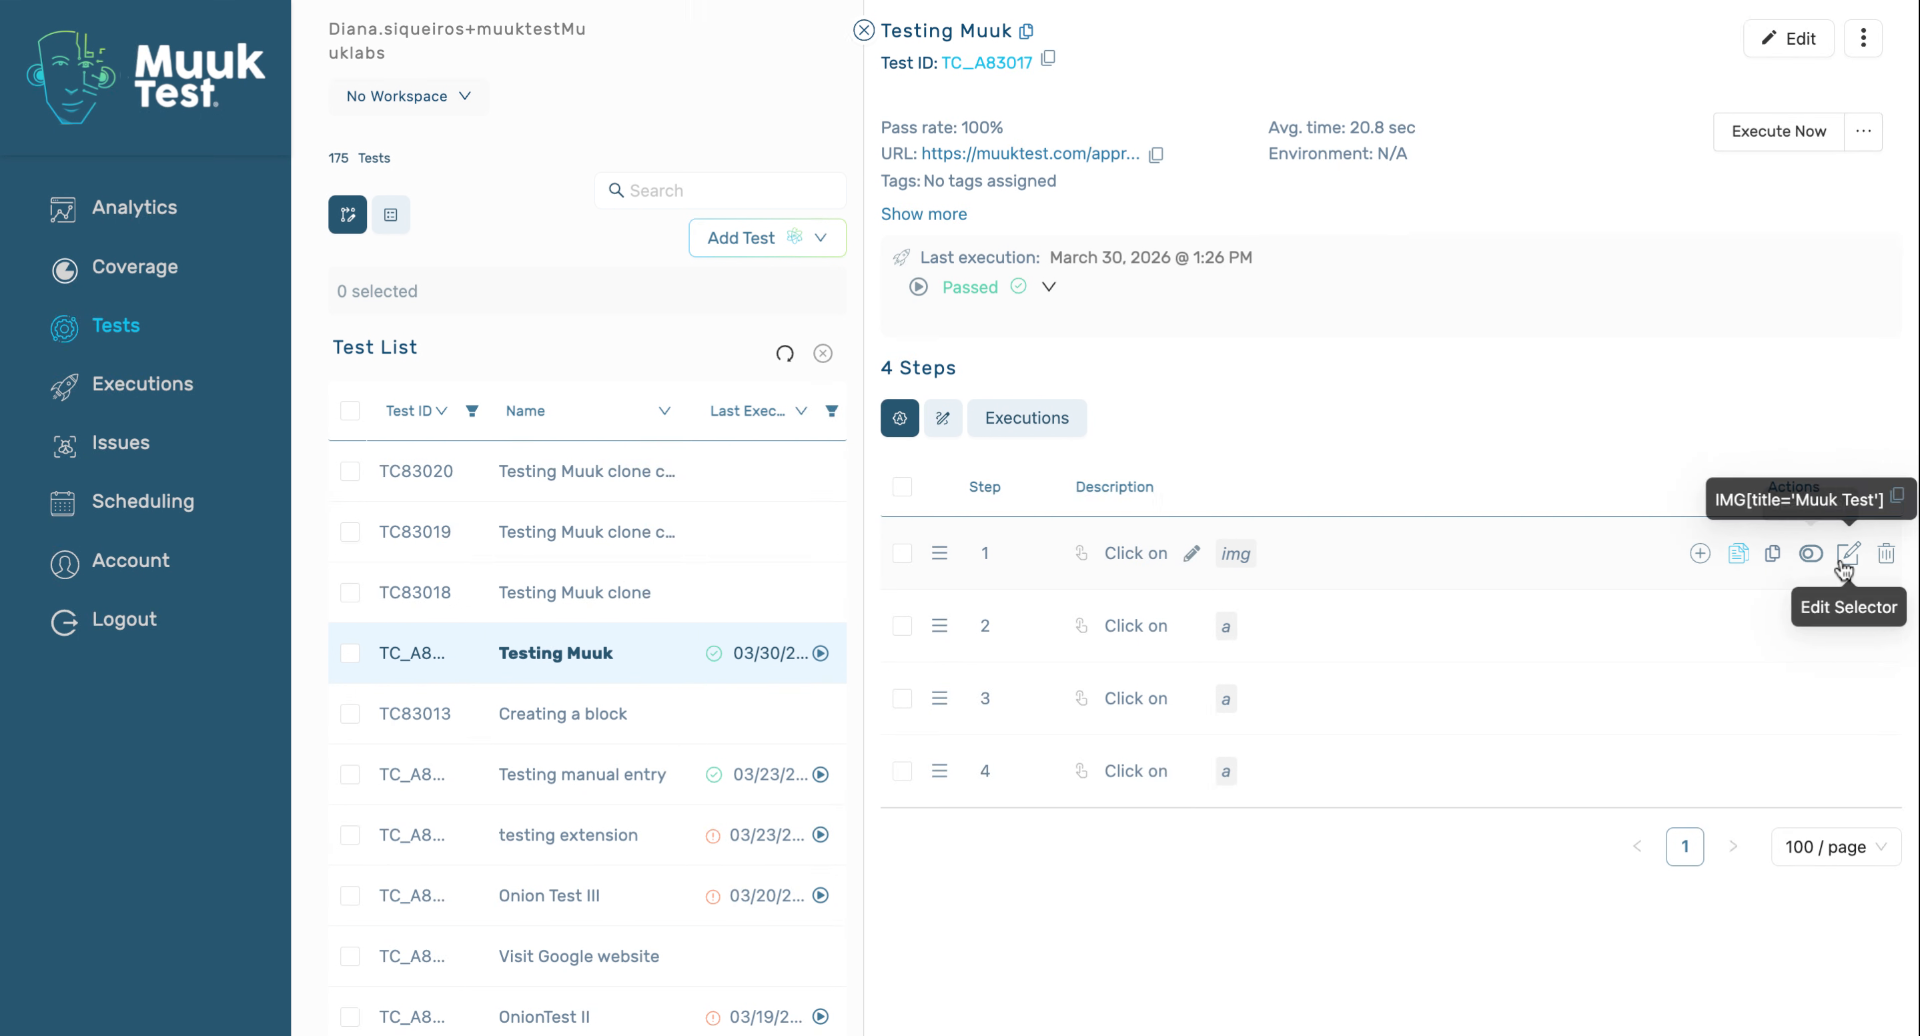This screenshot has height=1036, width=1920.
Task: Check the step 1 checkbox
Action: pos(902,553)
